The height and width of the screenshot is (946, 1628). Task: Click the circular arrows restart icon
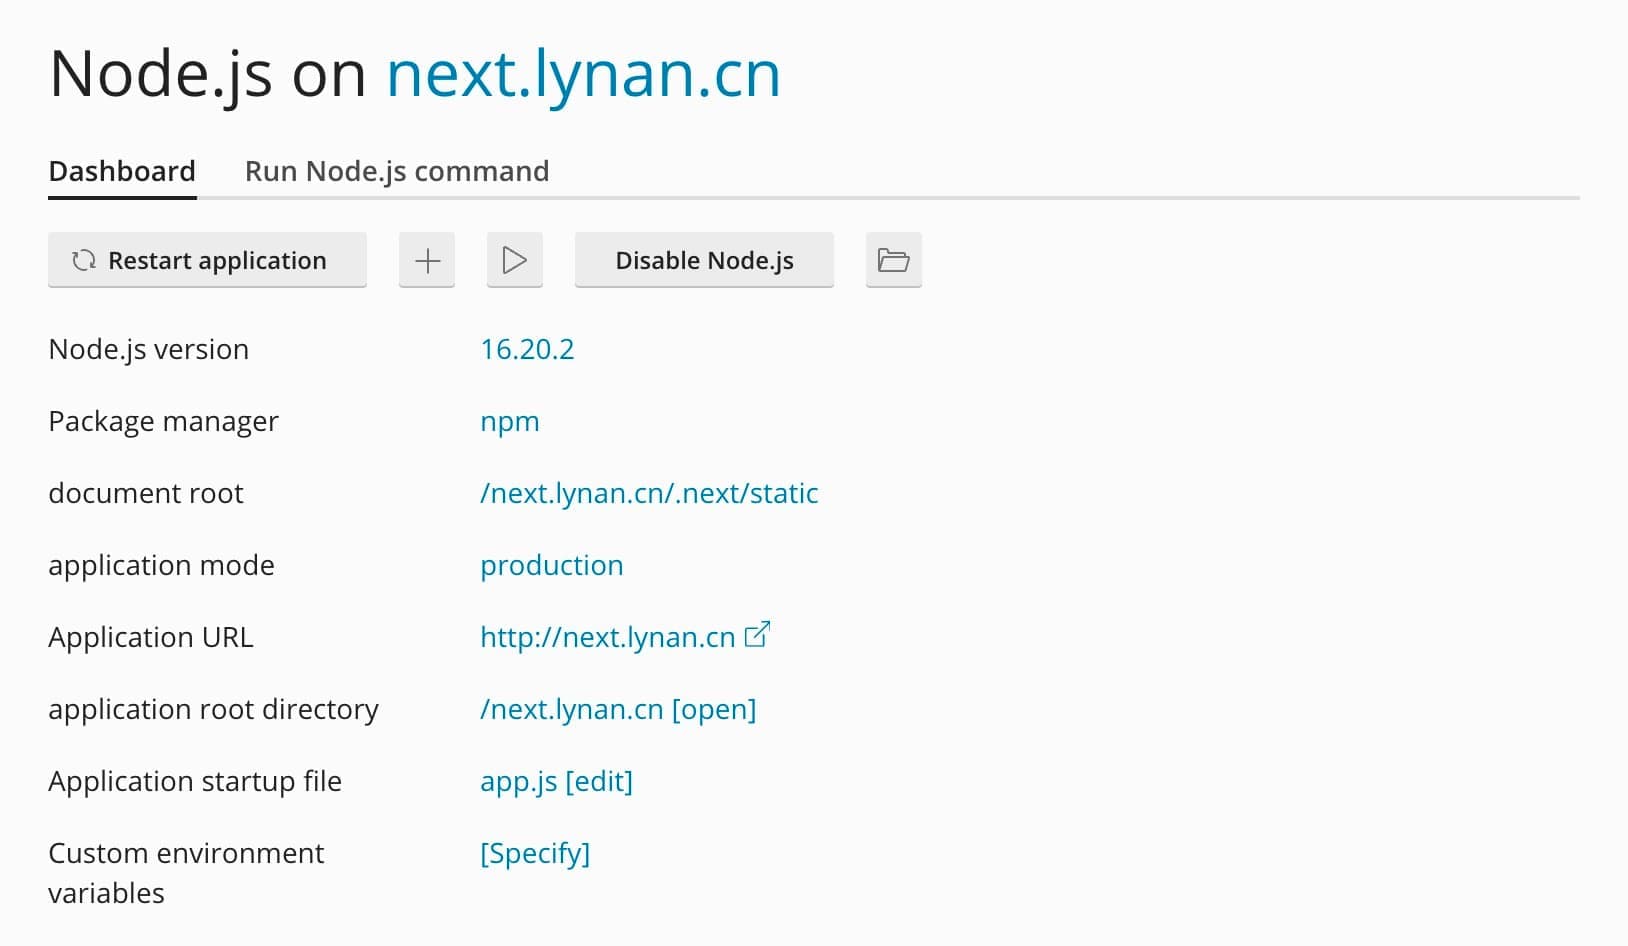(84, 261)
